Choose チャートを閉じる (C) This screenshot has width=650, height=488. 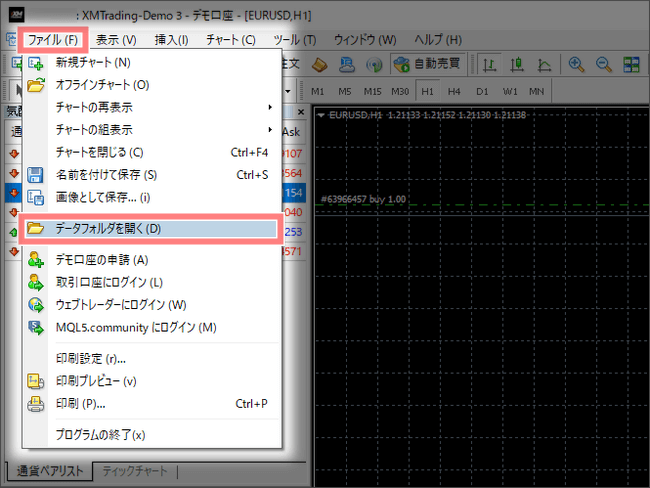(152, 153)
